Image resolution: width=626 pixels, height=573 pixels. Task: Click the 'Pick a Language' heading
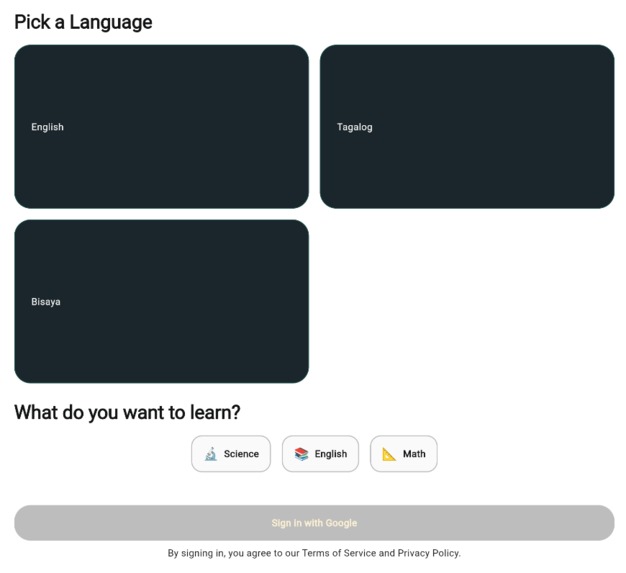[x=83, y=22]
